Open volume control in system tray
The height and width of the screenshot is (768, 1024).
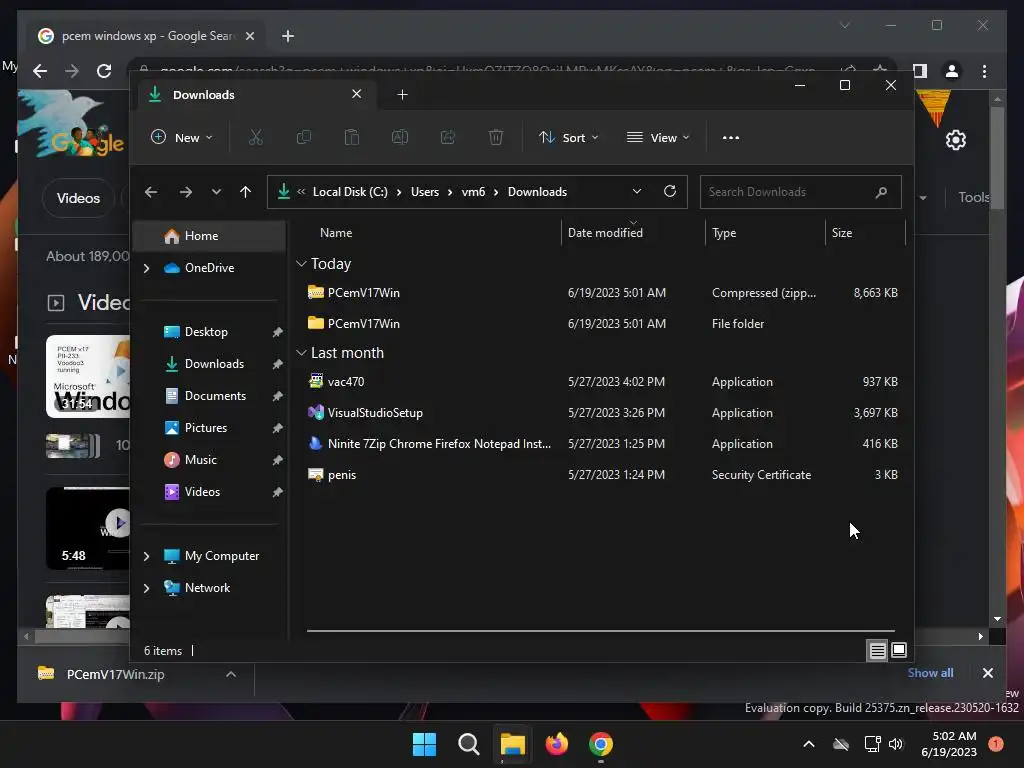[x=896, y=744]
